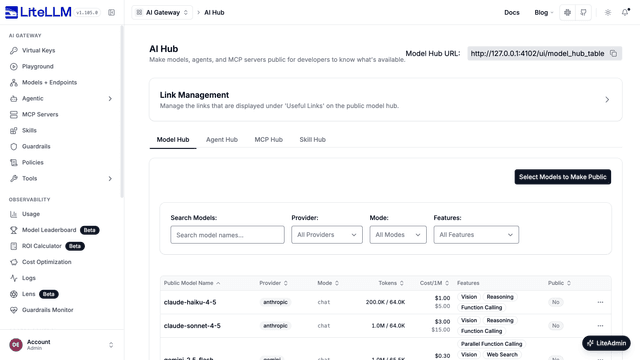Open Virtual Keys in sidebar
The width and height of the screenshot is (640, 360).
(x=38, y=51)
